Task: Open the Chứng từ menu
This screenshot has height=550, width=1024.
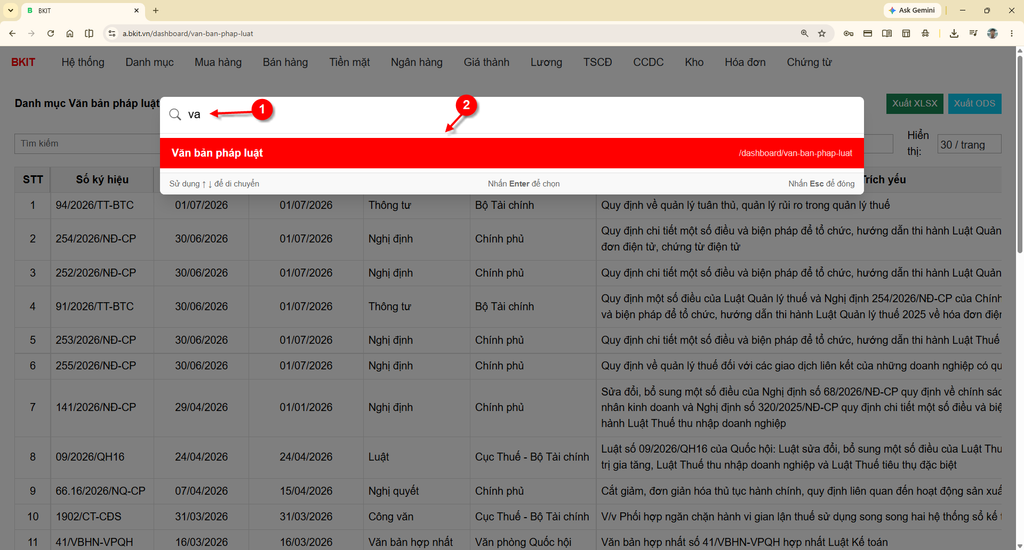Action: pos(809,62)
